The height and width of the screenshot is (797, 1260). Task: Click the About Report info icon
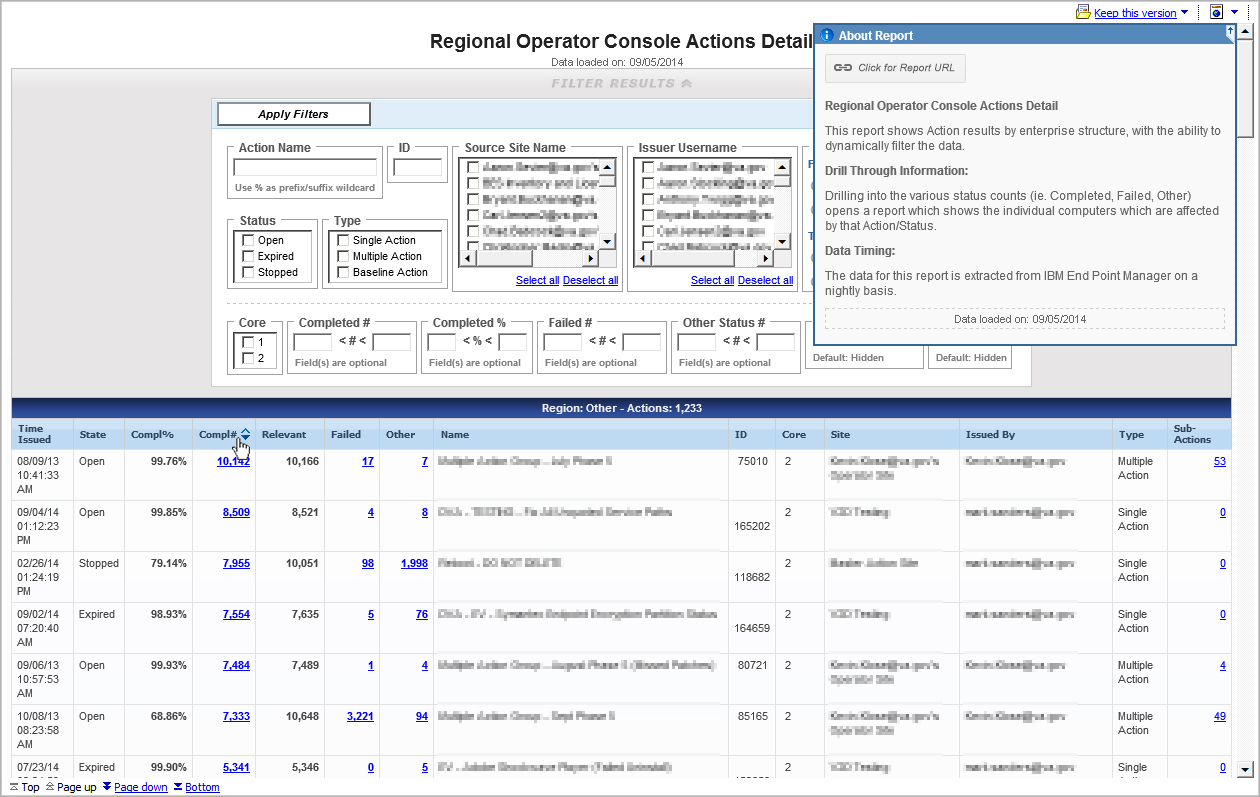pyautogui.click(x=827, y=35)
